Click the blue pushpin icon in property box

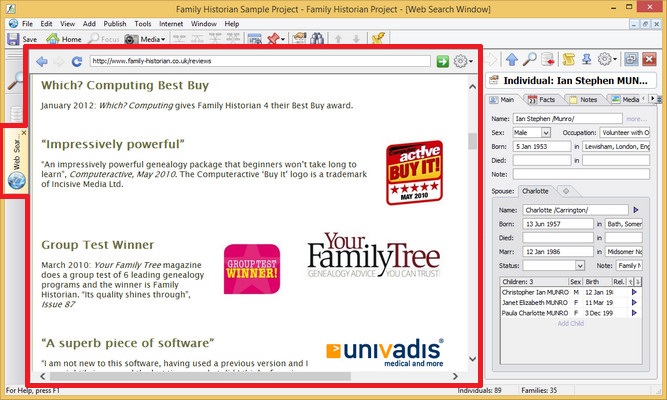[587, 60]
